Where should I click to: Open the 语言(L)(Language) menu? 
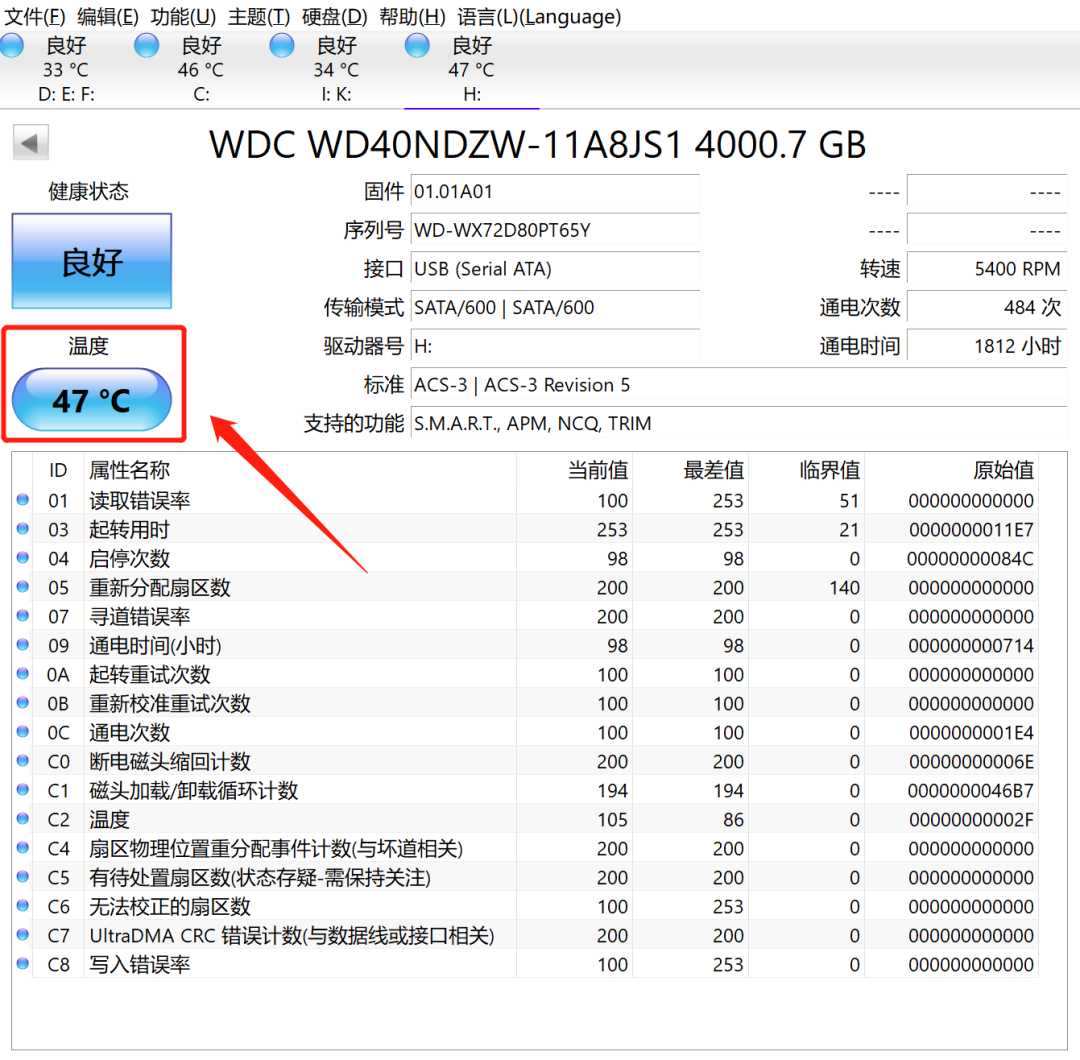tap(539, 16)
